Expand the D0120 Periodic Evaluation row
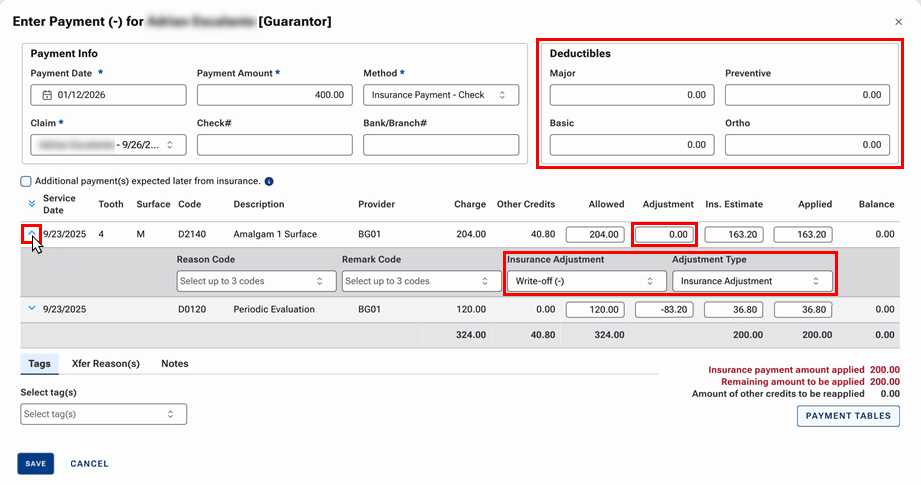The image size is (921, 485). click(32, 309)
